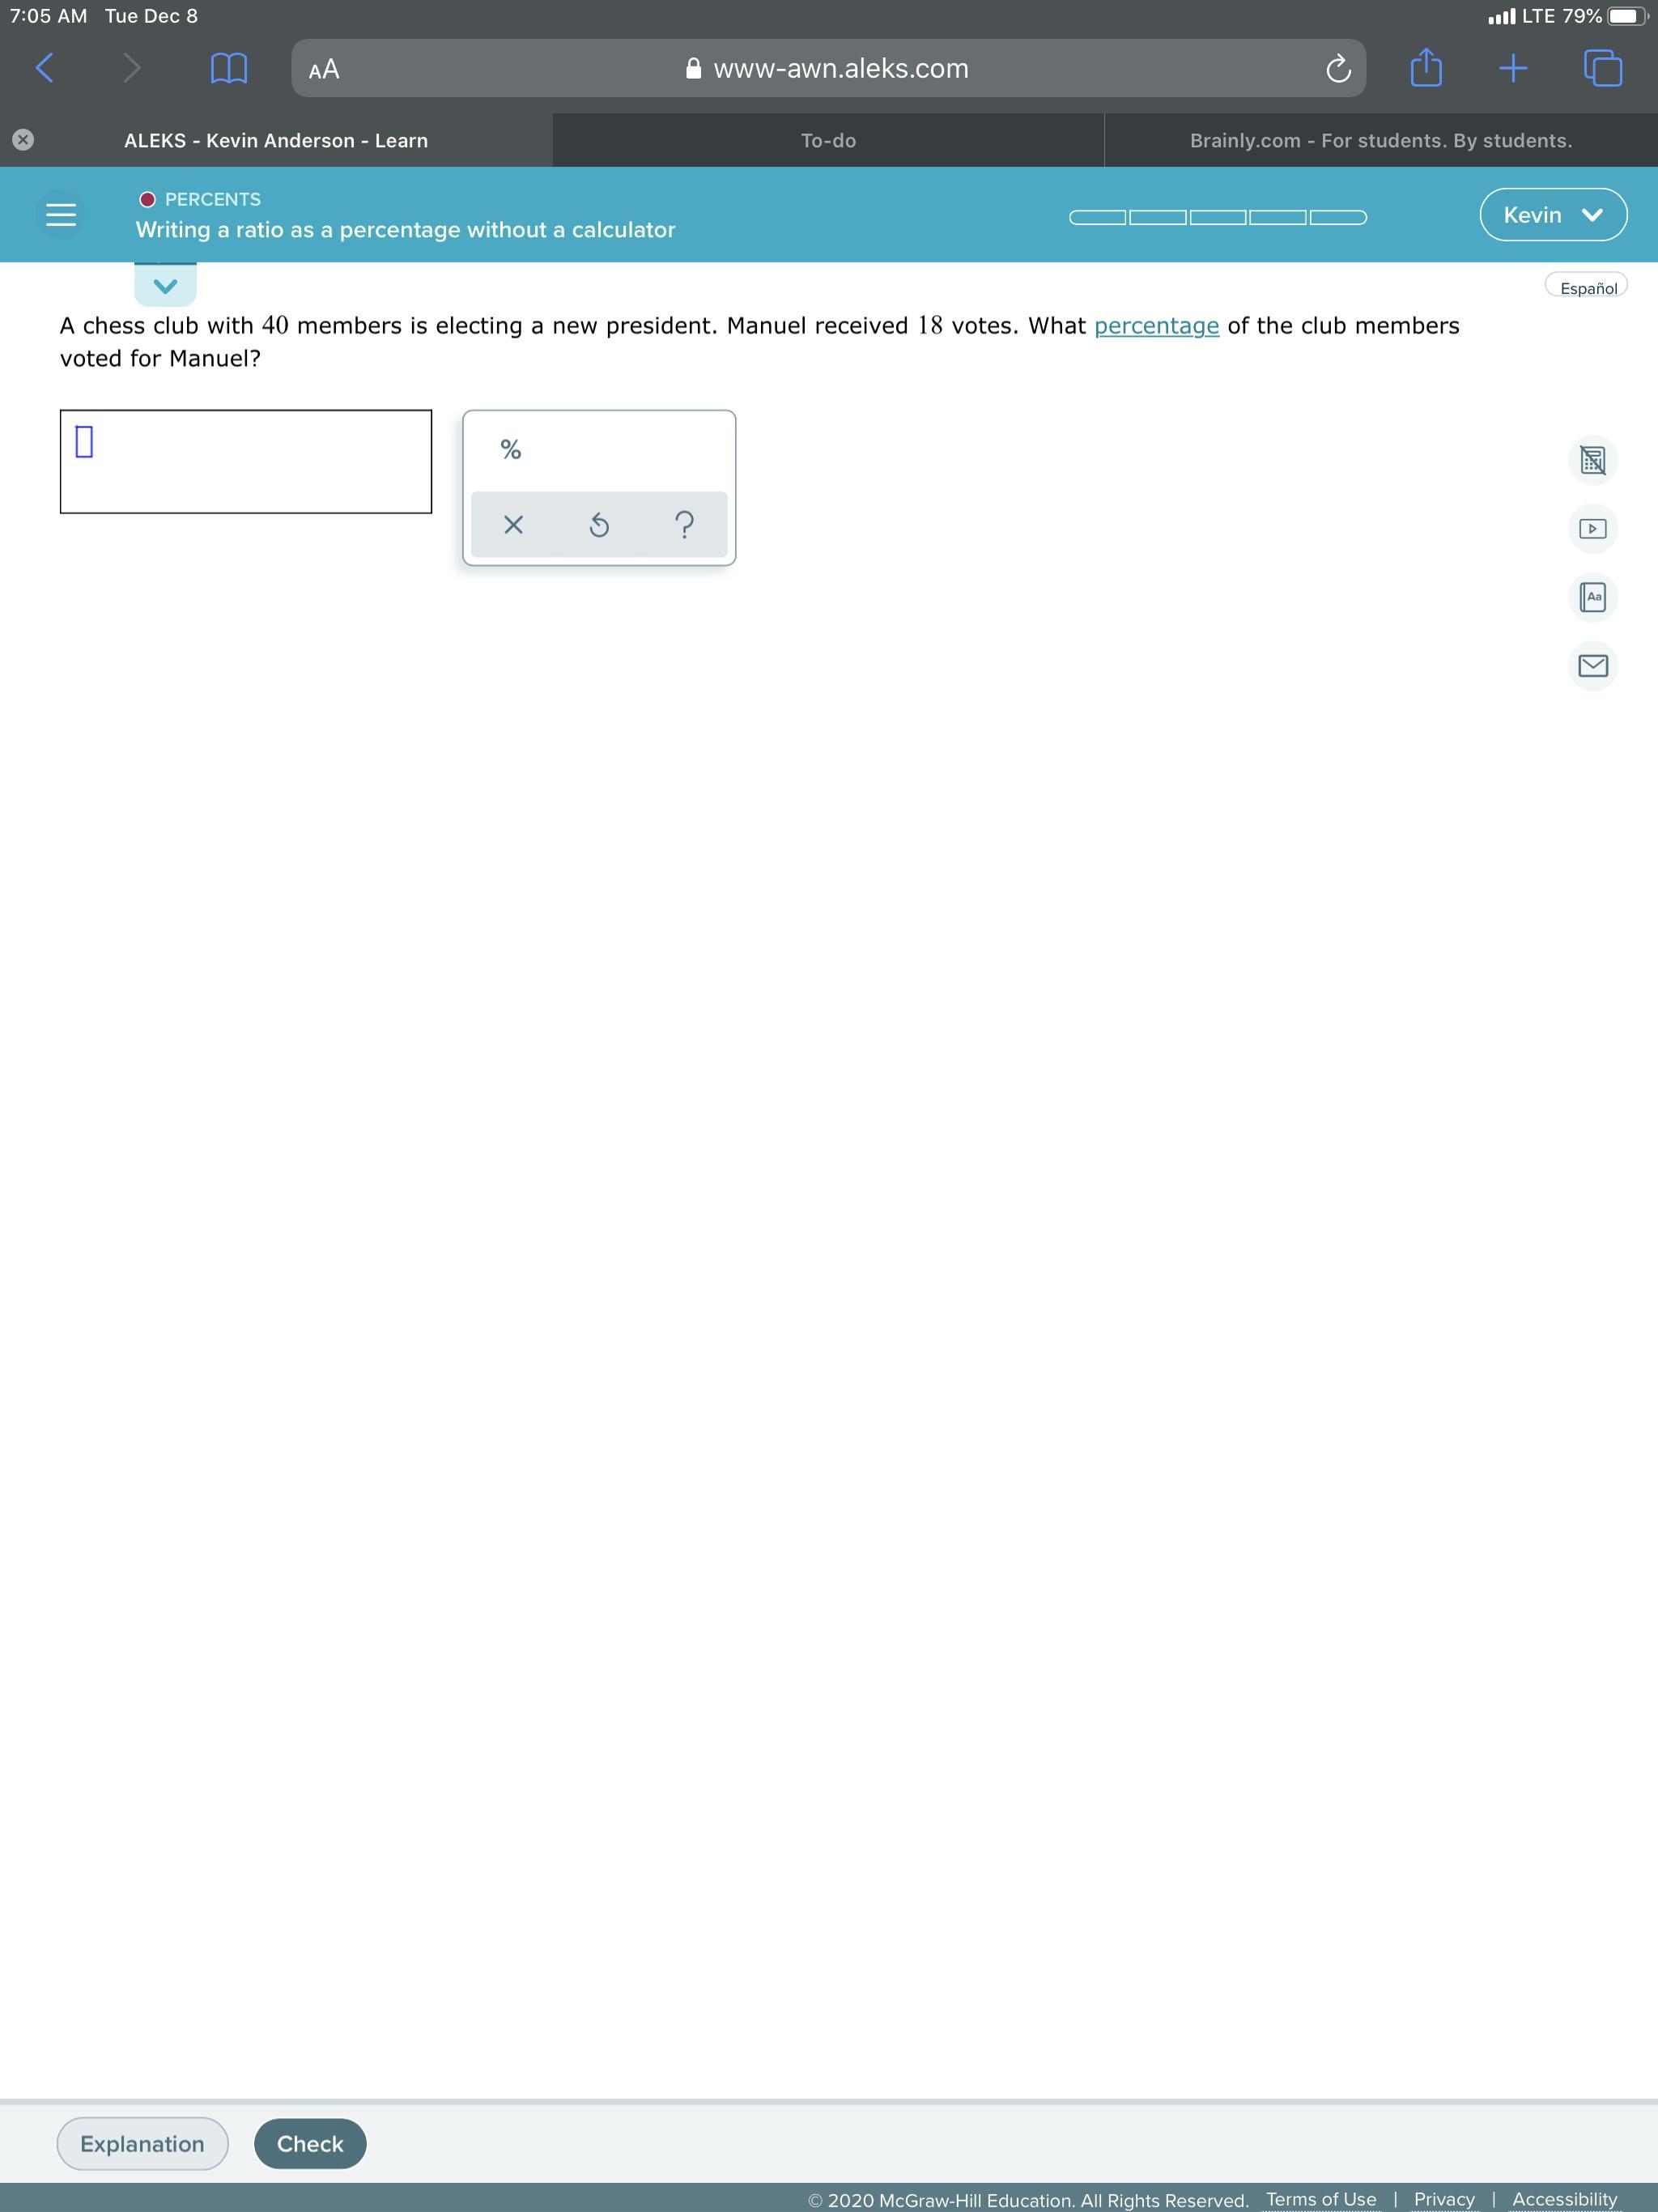
Task: Undo the last answer entry
Action: tap(599, 524)
